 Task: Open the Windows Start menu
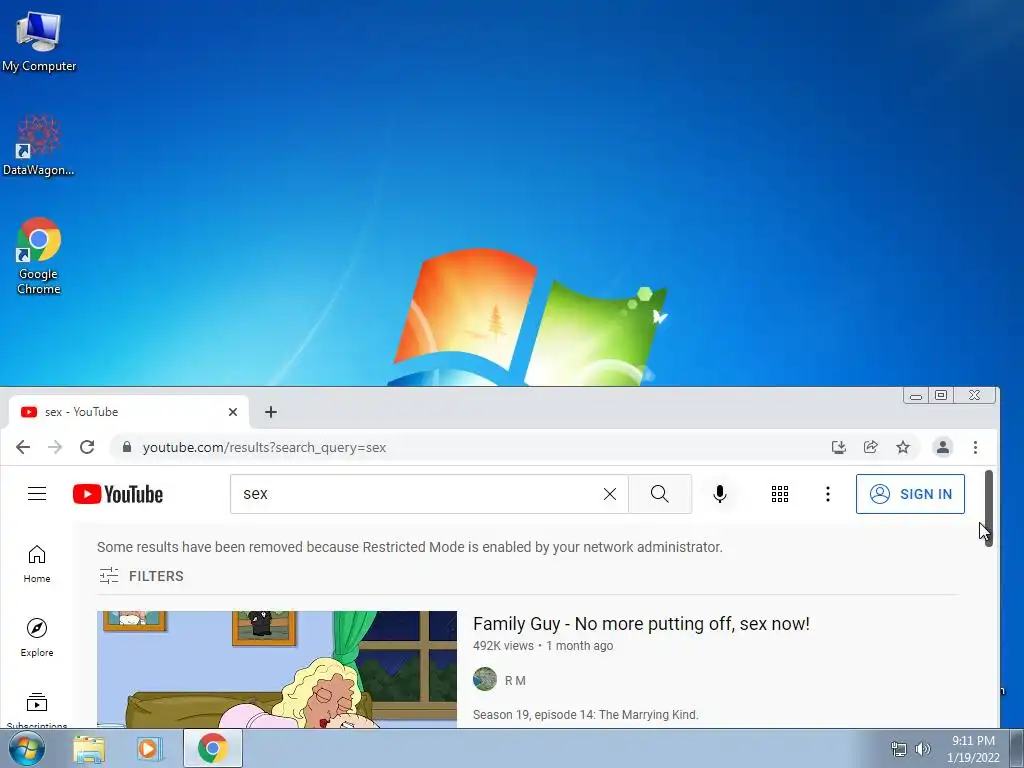tap(26, 748)
